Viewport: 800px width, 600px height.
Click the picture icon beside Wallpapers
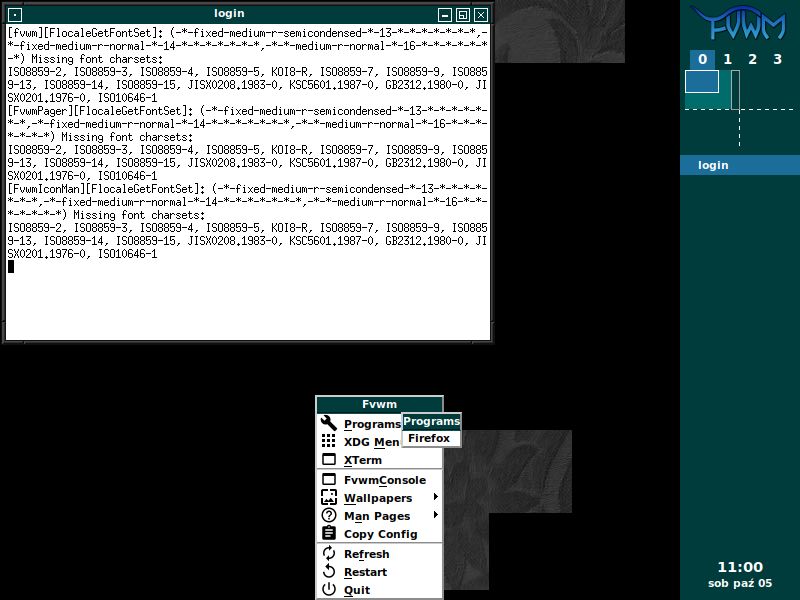(329, 497)
